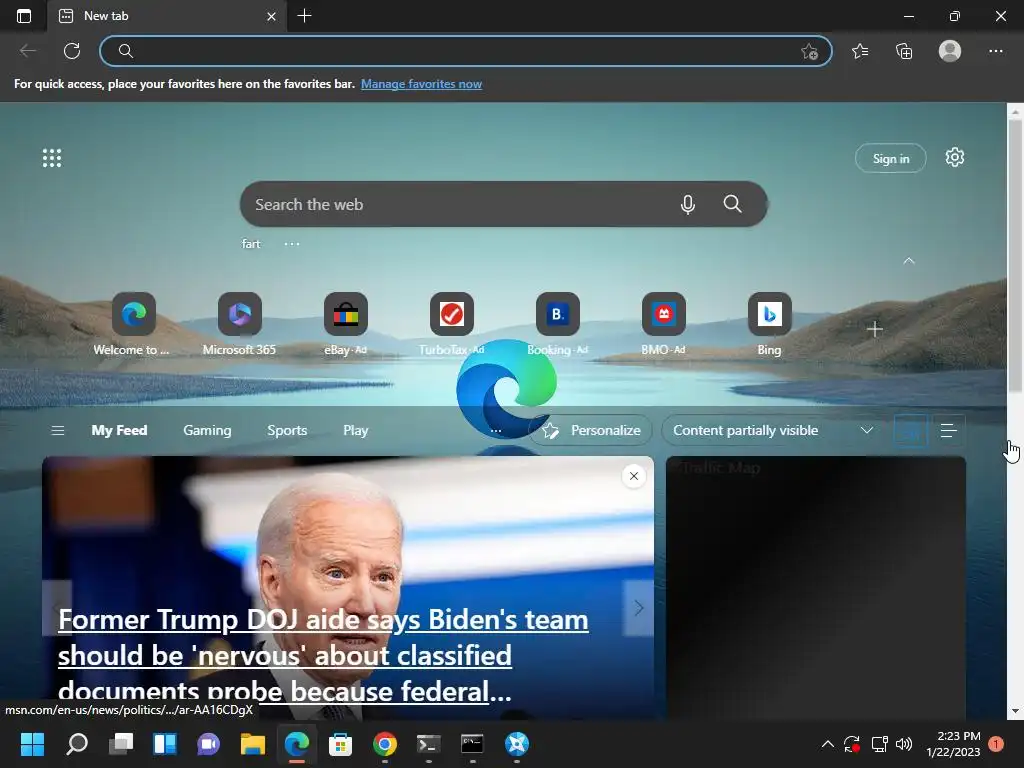Select the New tab browser tab
The height and width of the screenshot is (768, 1024).
(167, 16)
